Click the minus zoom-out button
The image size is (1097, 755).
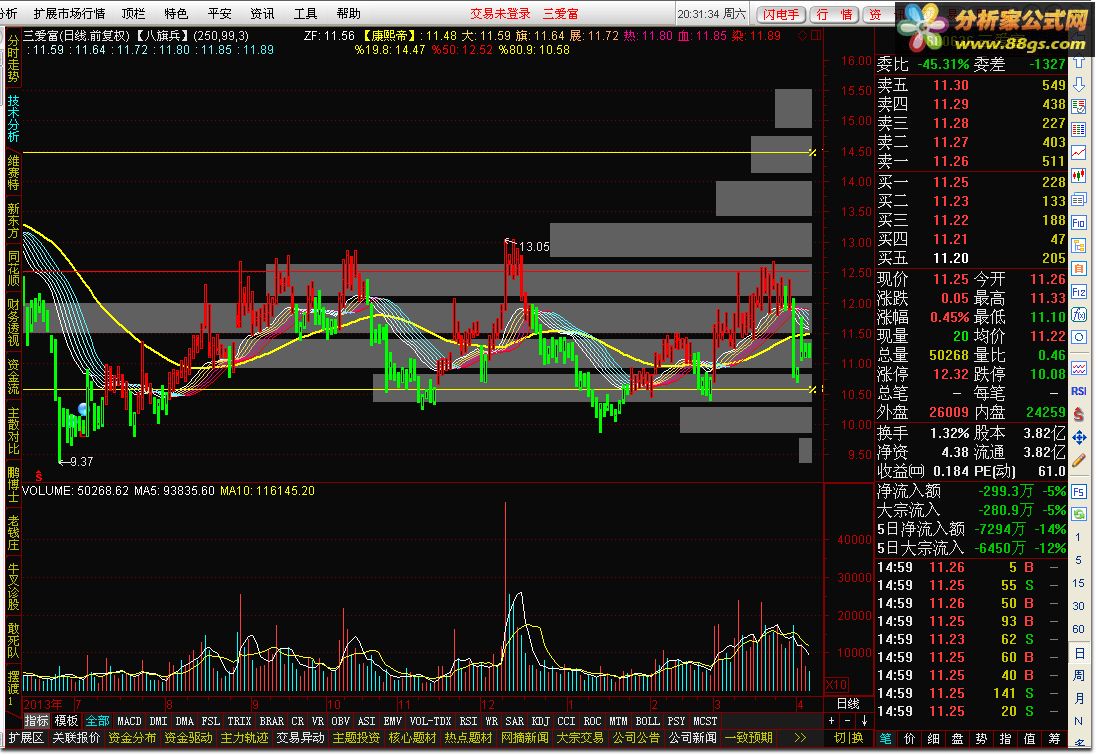click(847, 721)
